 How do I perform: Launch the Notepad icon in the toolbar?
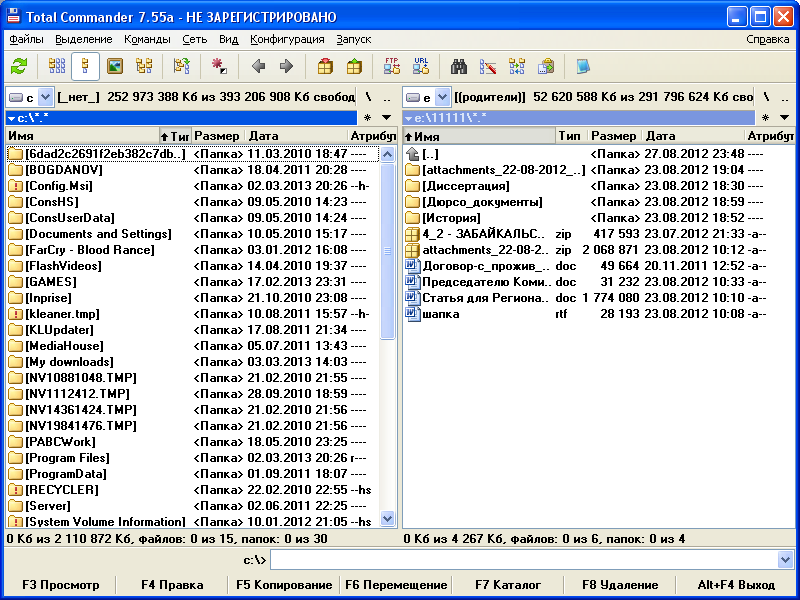[583, 66]
